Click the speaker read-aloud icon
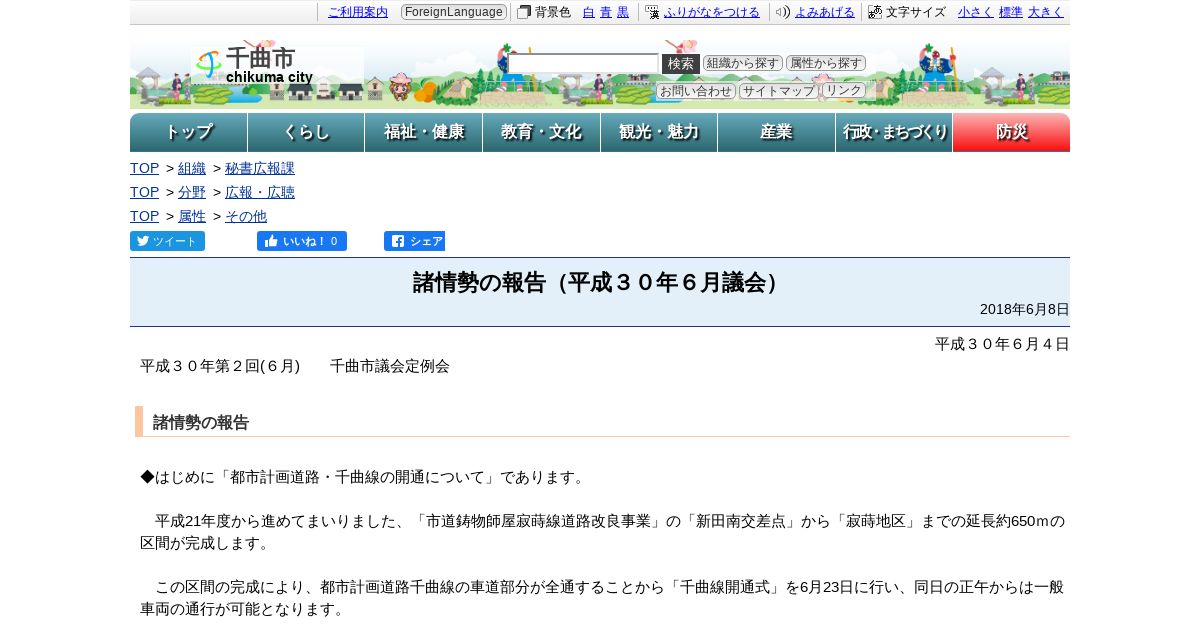The width and height of the screenshot is (1200, 630). coord(783,12)
